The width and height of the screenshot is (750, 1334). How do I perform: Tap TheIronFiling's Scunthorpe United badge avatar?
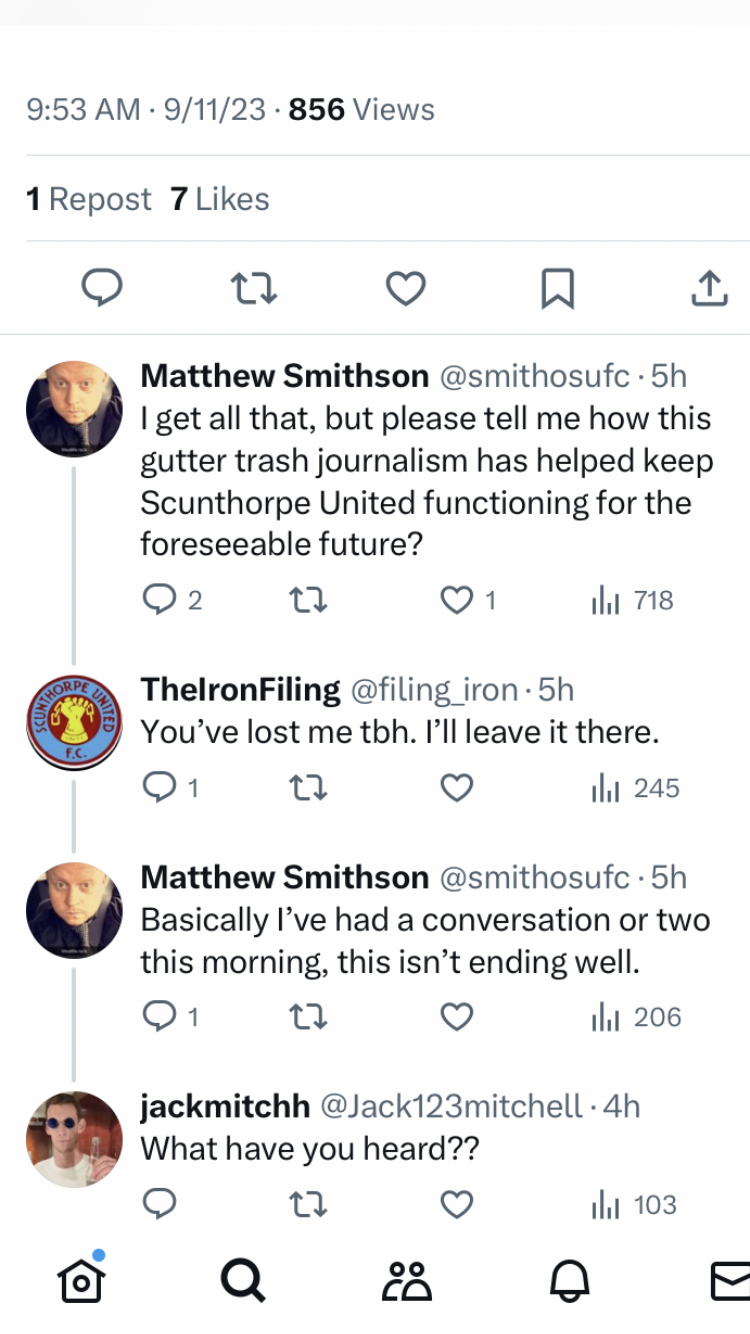click(x=73, y=721)
